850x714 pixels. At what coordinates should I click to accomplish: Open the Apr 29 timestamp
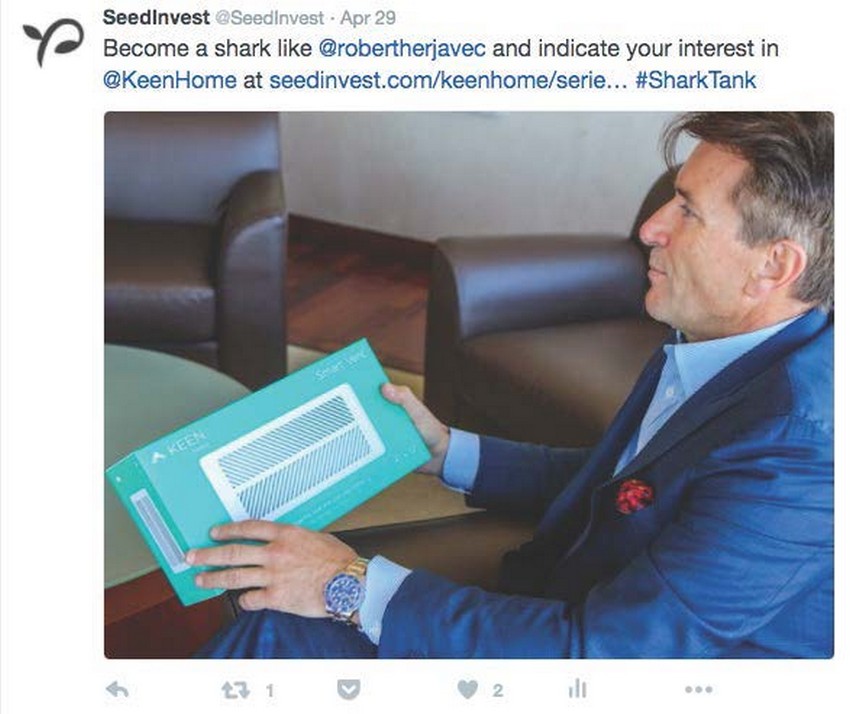367,18
